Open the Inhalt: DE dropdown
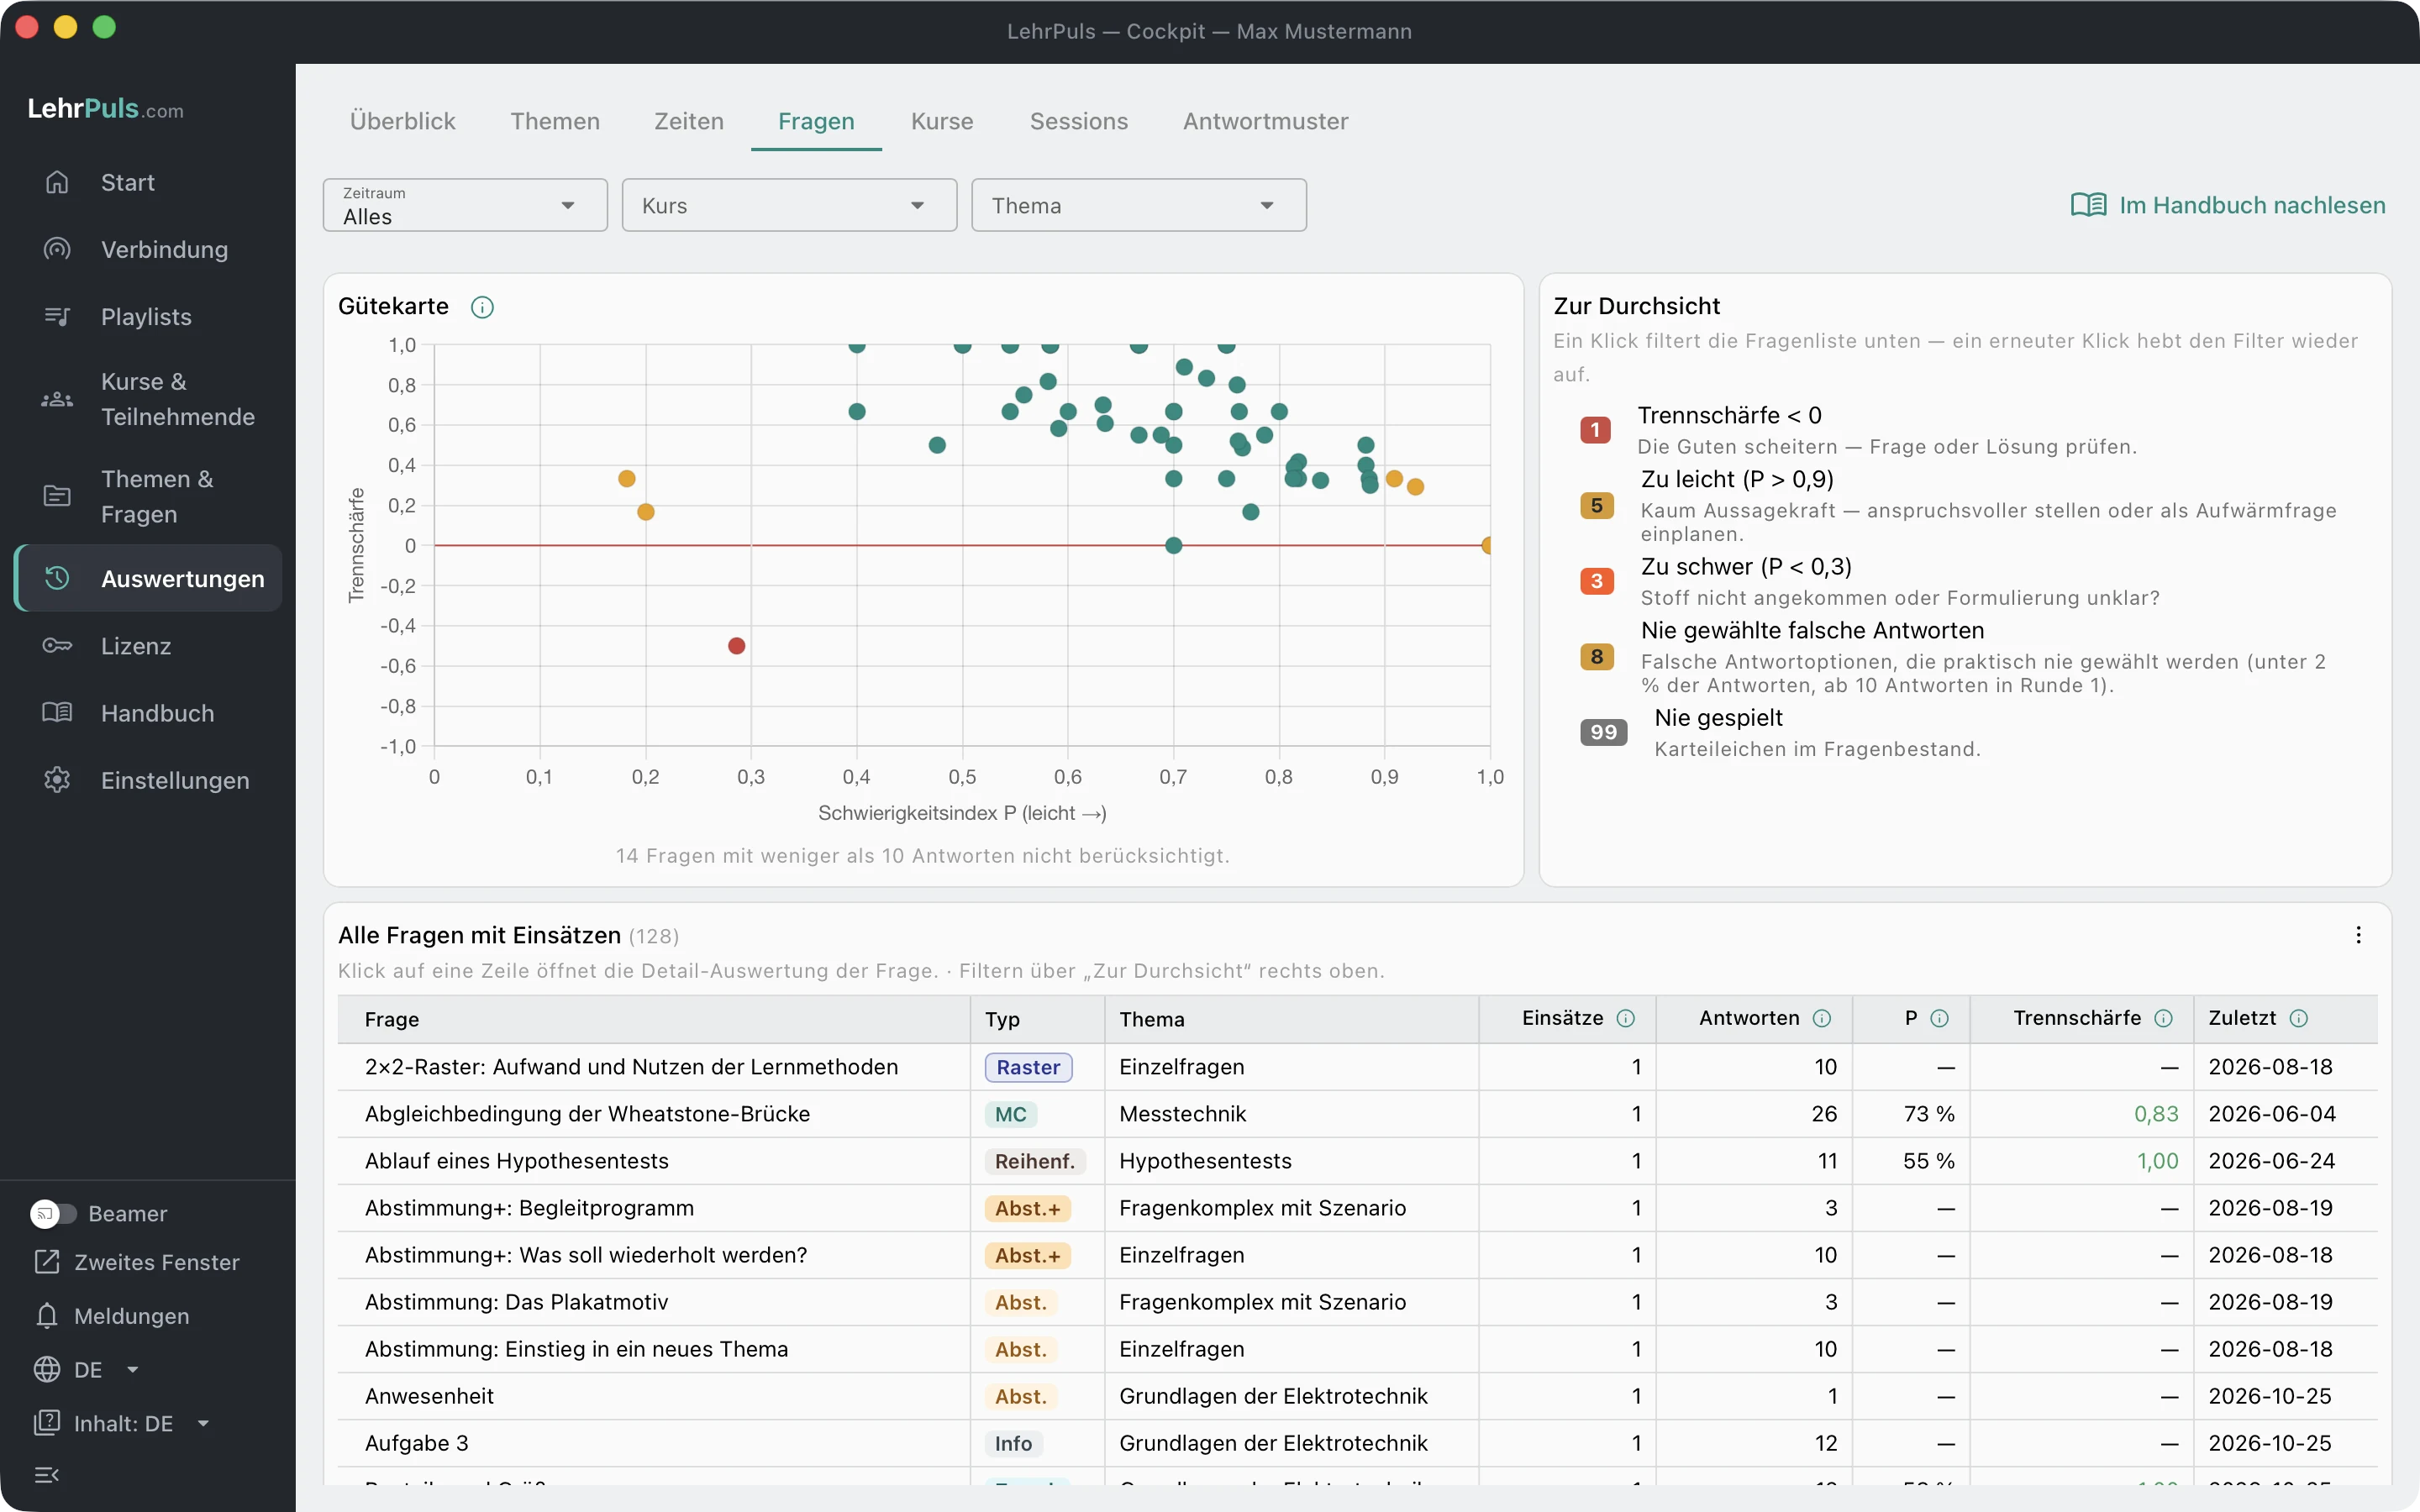Image resolution: width=2420 pixels, height=1512 pixels. click(x=122, y=1422)
